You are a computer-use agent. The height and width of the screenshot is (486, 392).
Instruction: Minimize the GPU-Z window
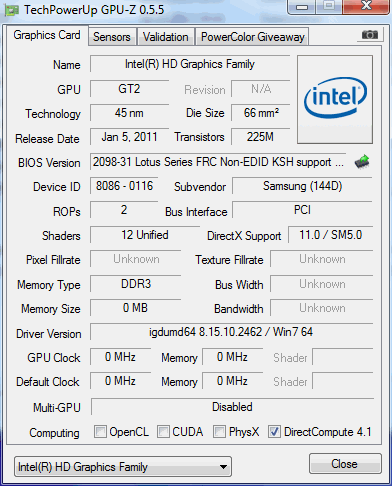301,7
